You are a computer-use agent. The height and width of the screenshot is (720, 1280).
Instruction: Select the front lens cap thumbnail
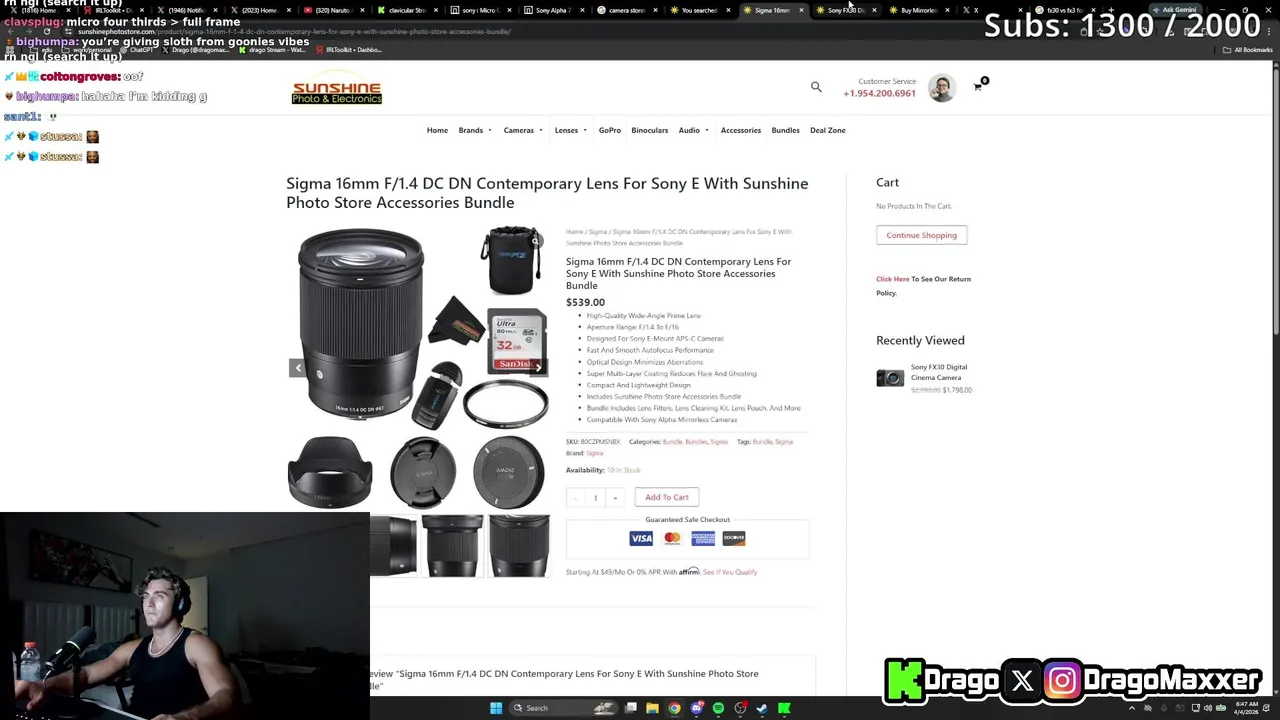click(x=422, y=472)
